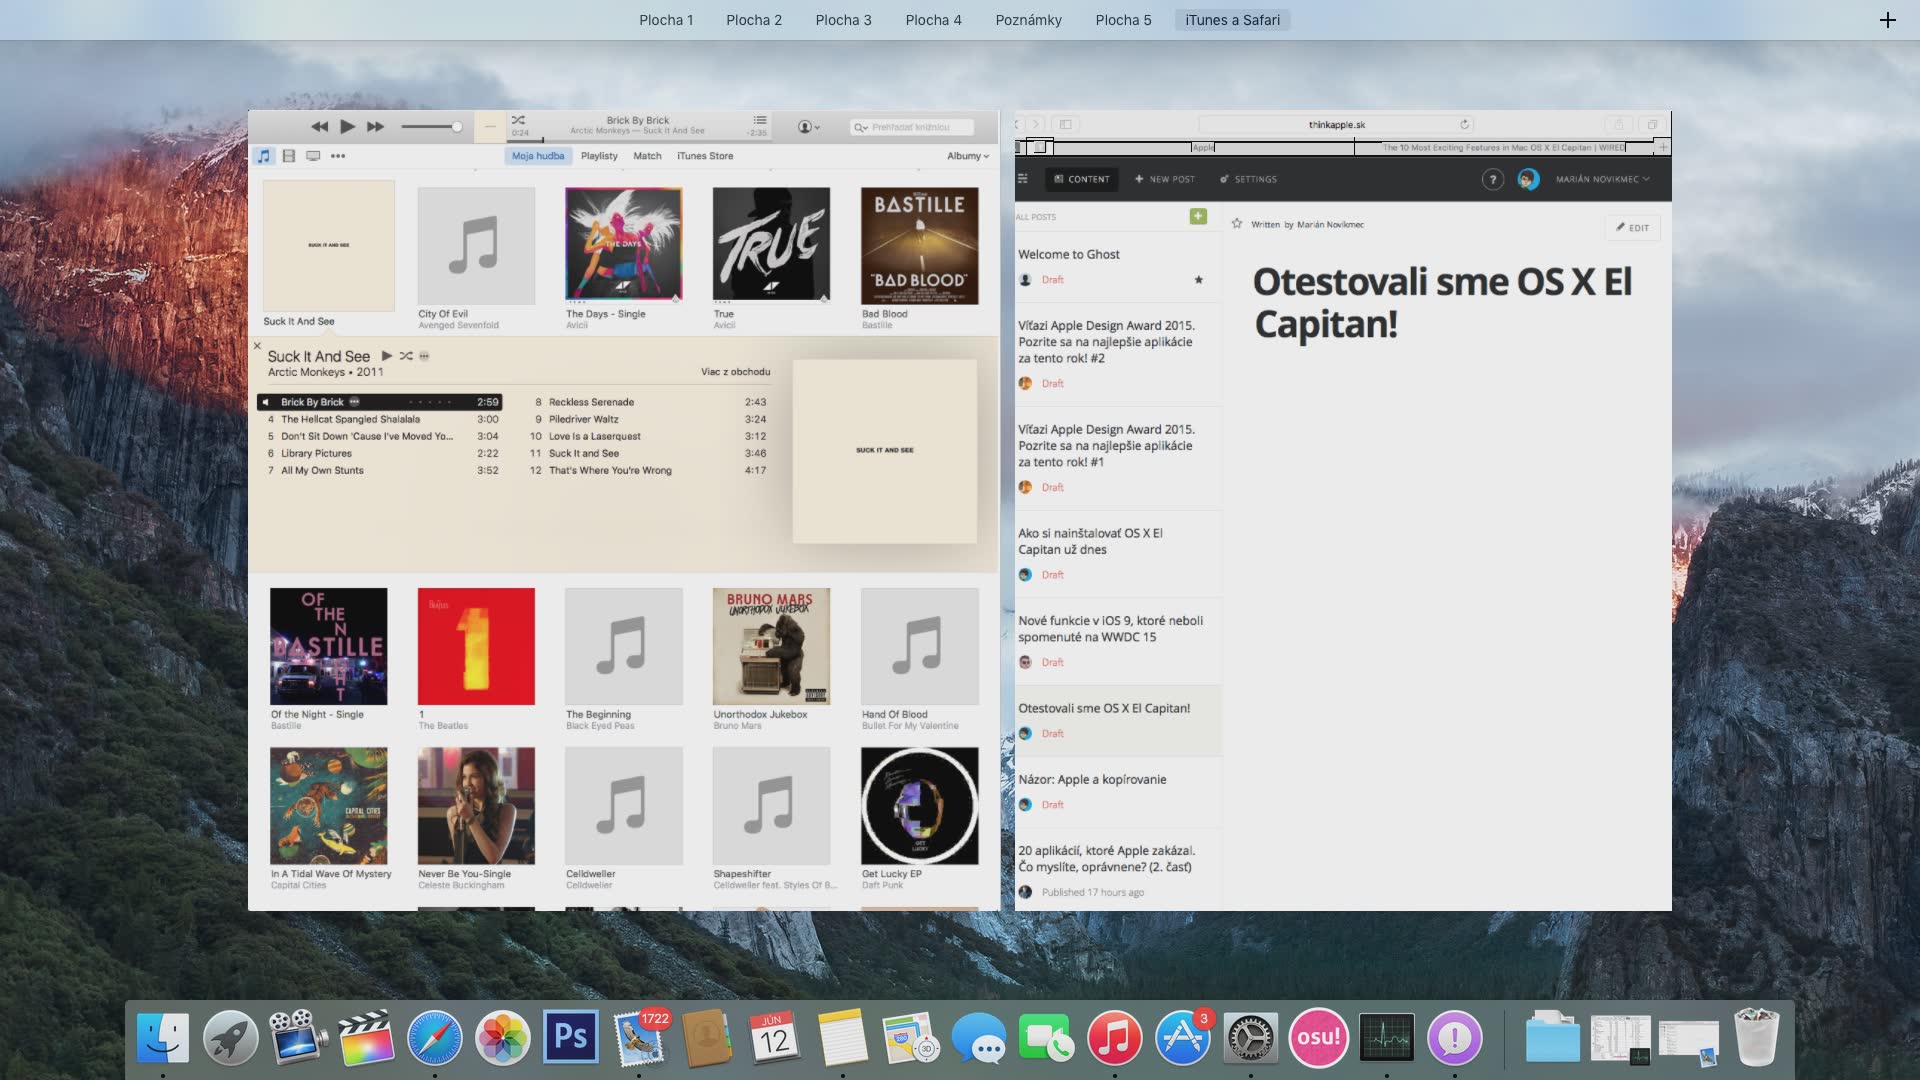The image size is (1920, 1080).
Task: Open the Up Next list icon in iTunes
Action: click(x=760, y=120)
